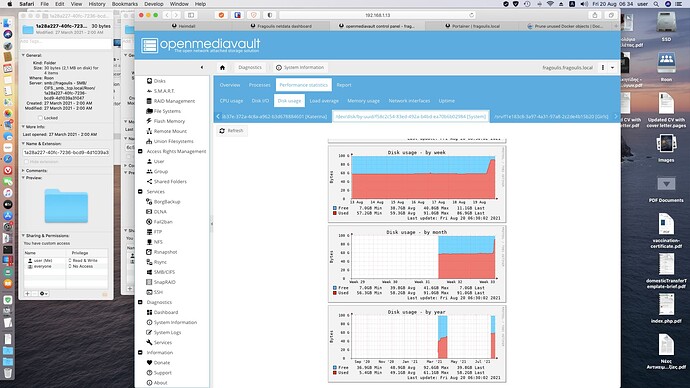Screen dimensions: 690x388
Task: Switch to the CPU usage tab
Action: 231,101
